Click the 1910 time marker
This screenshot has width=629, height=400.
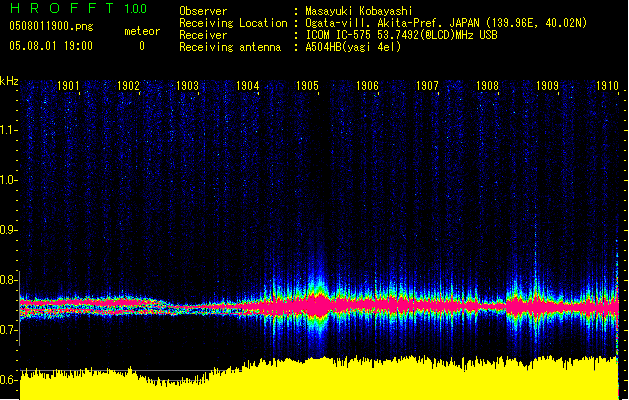click(x=607, y=86)
